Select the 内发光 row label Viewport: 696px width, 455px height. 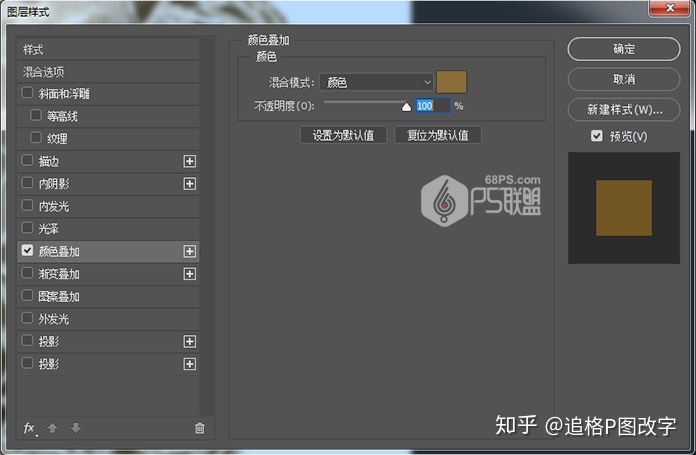click(54, 206)
